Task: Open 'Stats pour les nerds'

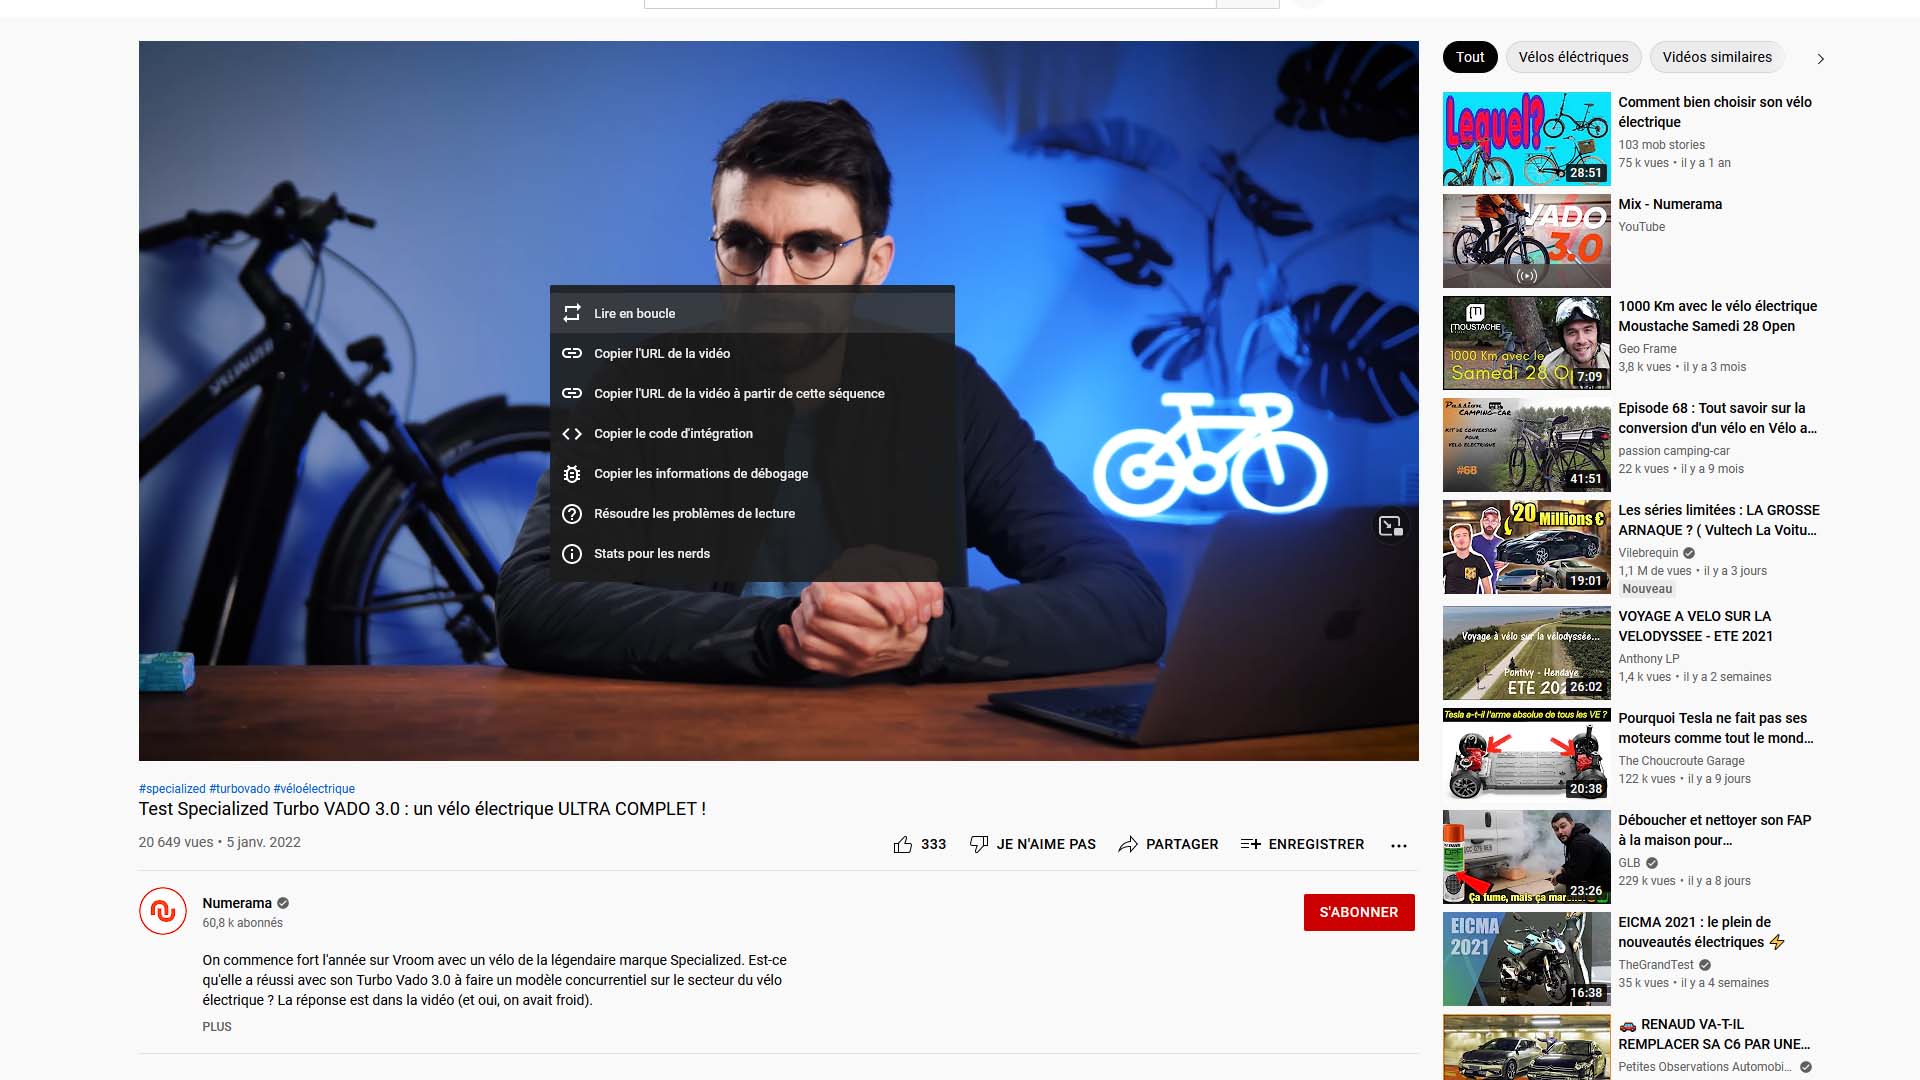Action: (752, 553)
